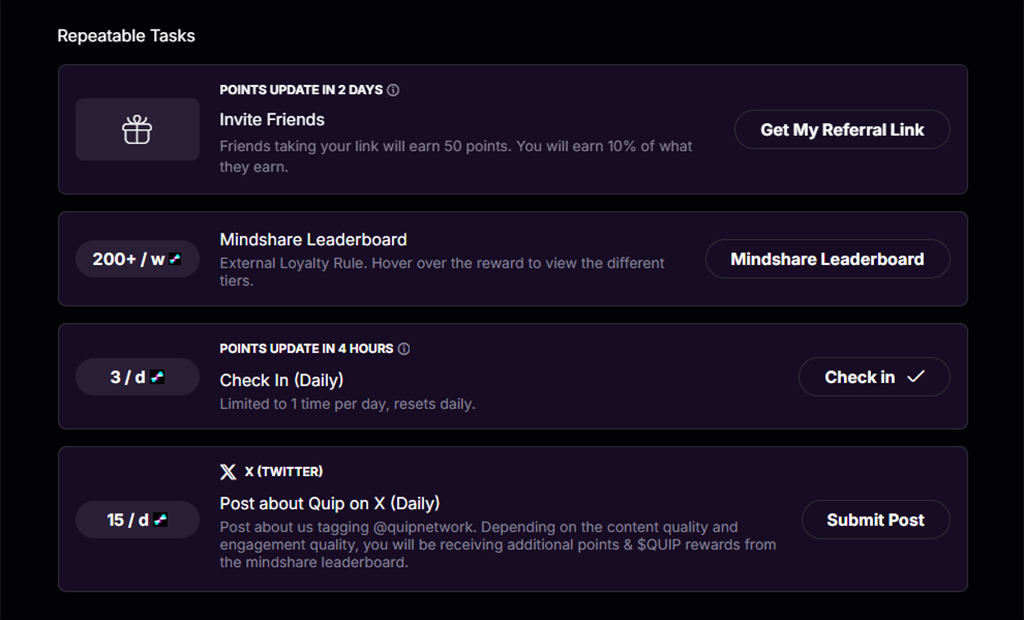The image size is (1024, 620).
Task: Click the gift icon in Invite Friends card
Action: (x=137, y=129)
